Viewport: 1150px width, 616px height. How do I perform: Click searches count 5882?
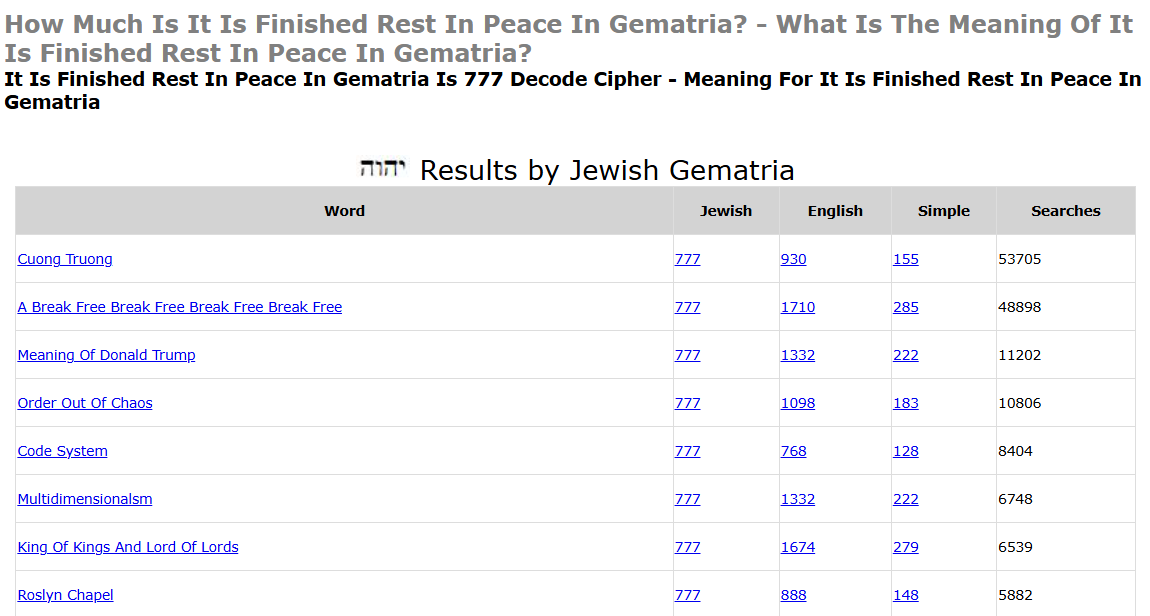point(1015,595)
